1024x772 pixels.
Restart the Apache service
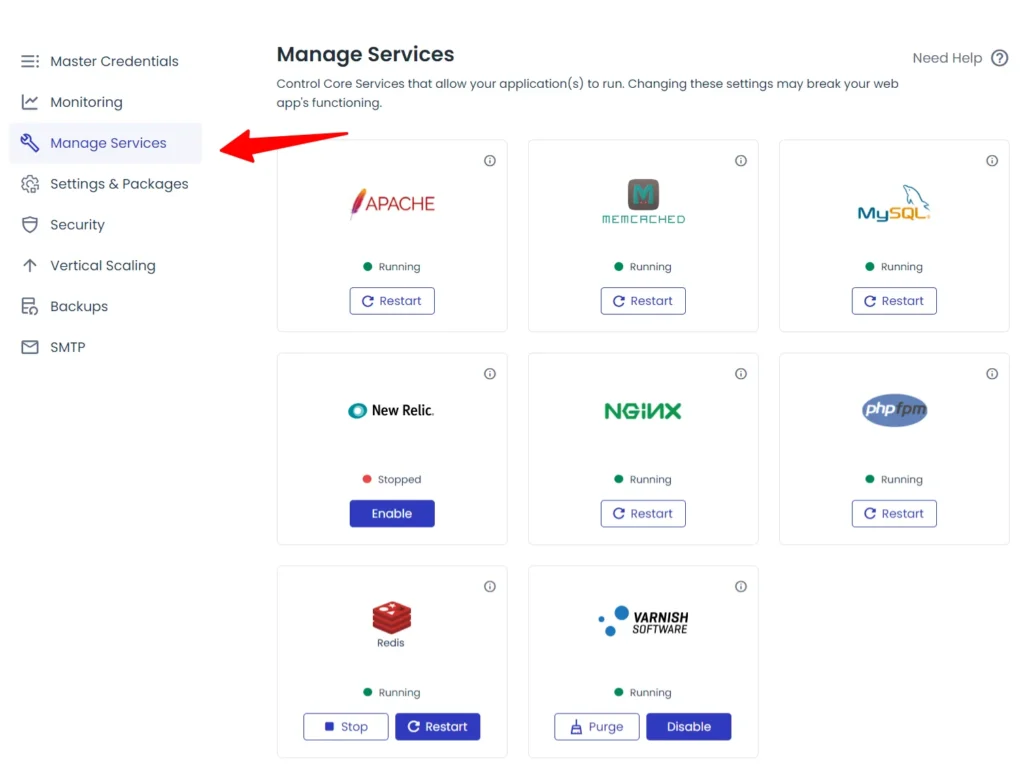[x=391, y=300]
